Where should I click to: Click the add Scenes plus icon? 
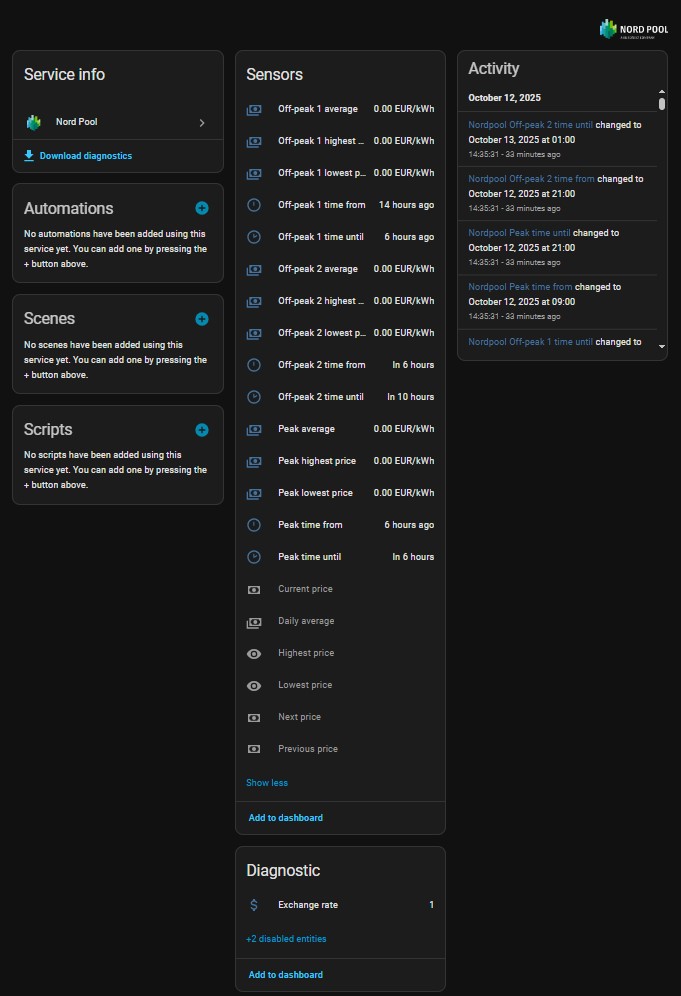[x=202, y=319]
